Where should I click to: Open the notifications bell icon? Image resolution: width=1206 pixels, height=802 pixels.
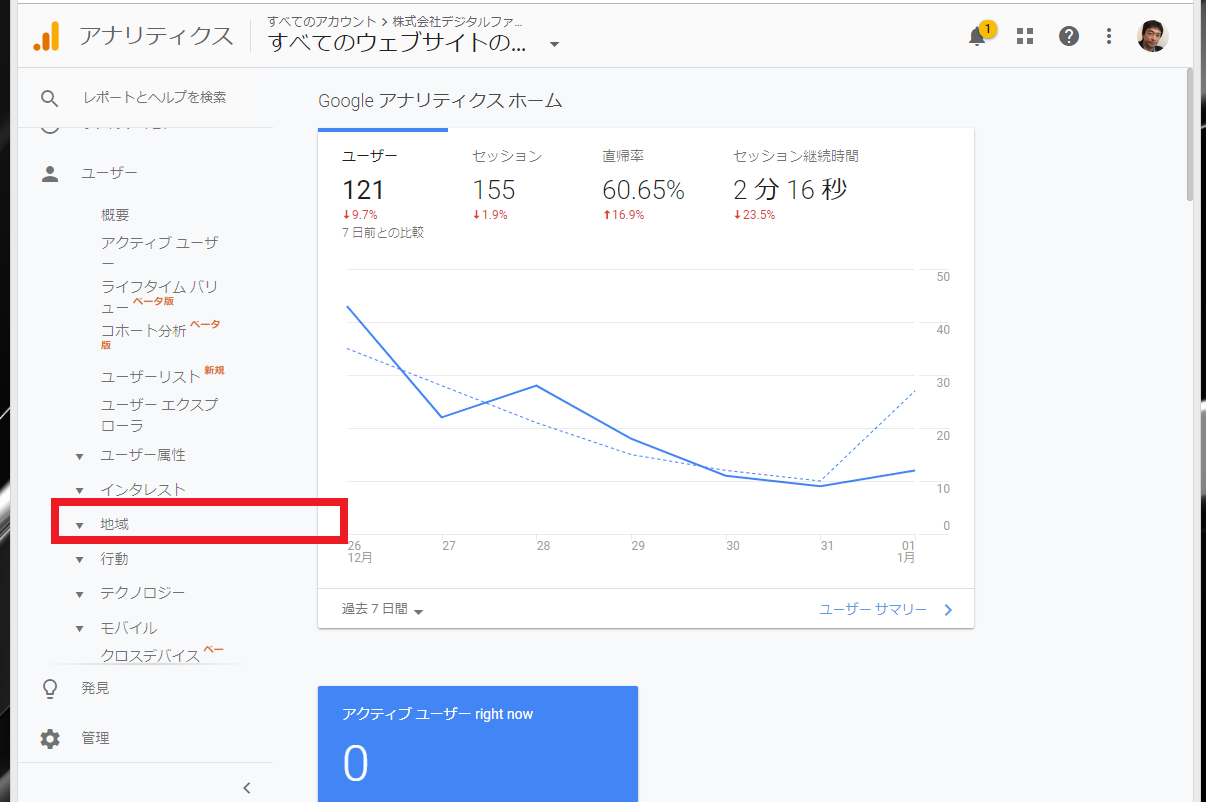coord(978,36)
